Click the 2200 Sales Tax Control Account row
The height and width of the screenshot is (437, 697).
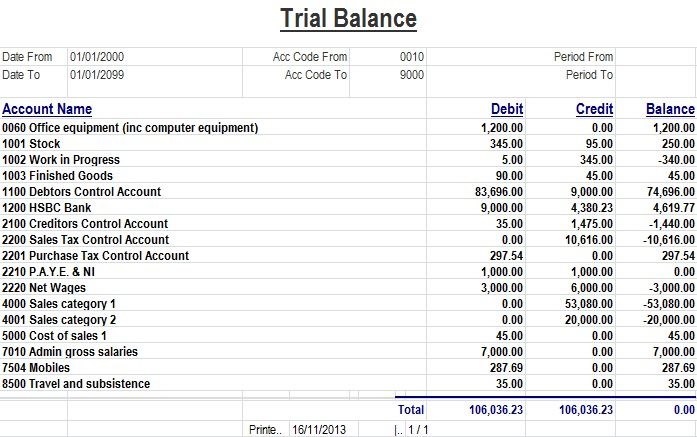[86, 240]
